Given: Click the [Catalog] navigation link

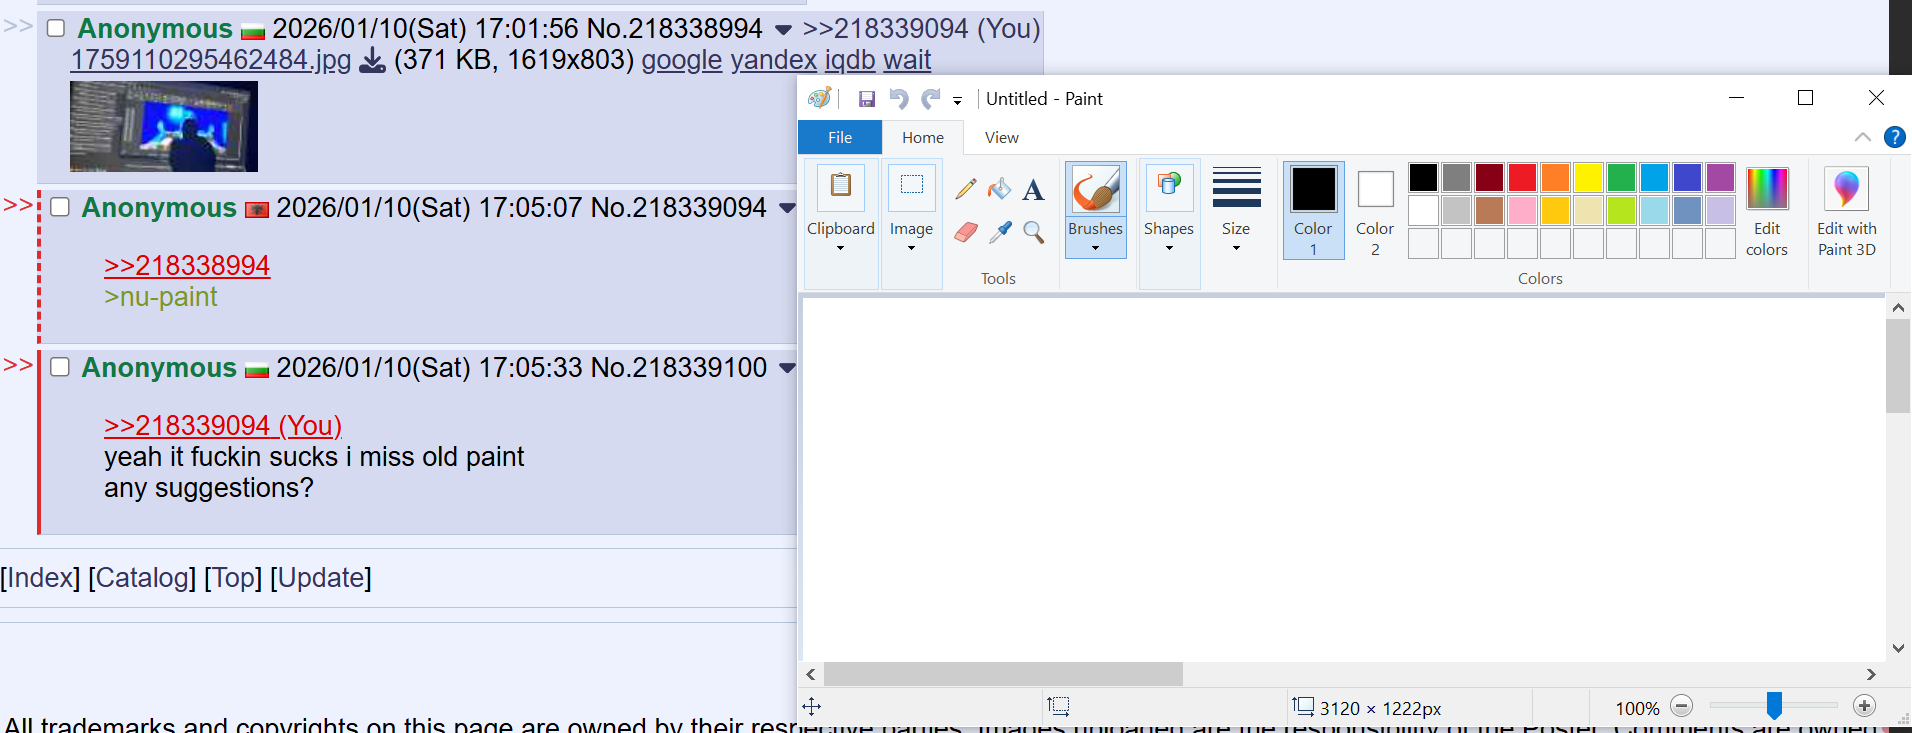Looking at the screenshot, I should (x=142, y=578).
